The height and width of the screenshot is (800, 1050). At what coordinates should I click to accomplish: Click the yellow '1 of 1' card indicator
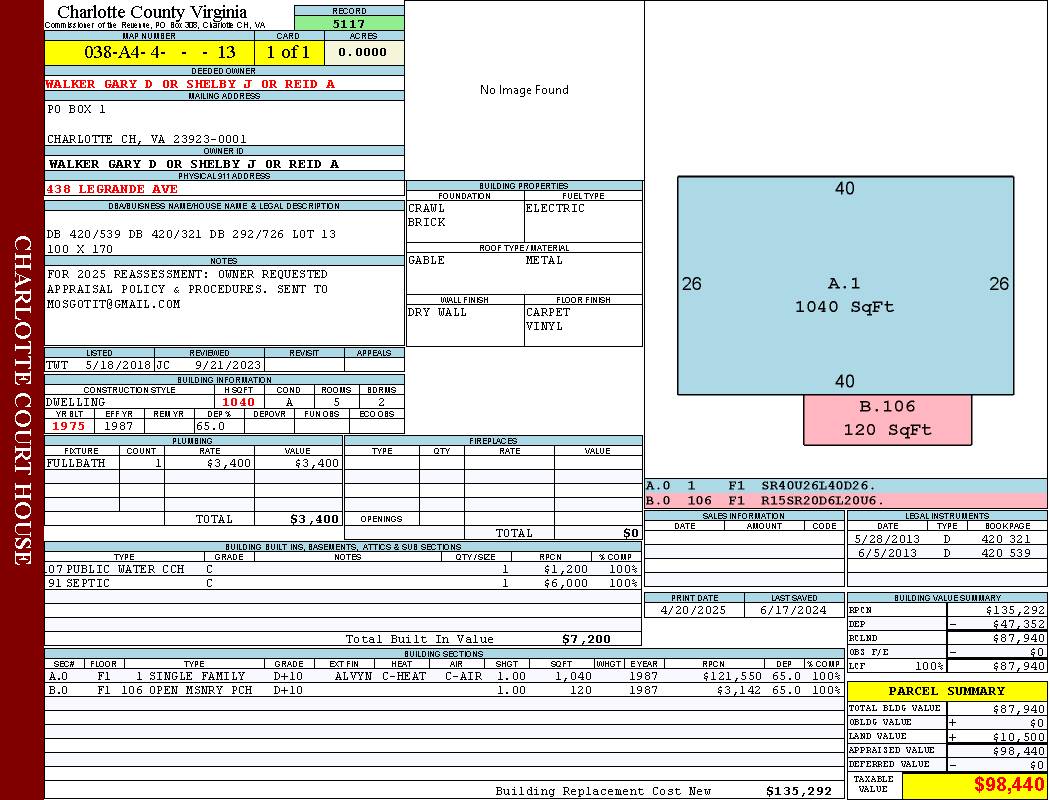pos(288,52)
